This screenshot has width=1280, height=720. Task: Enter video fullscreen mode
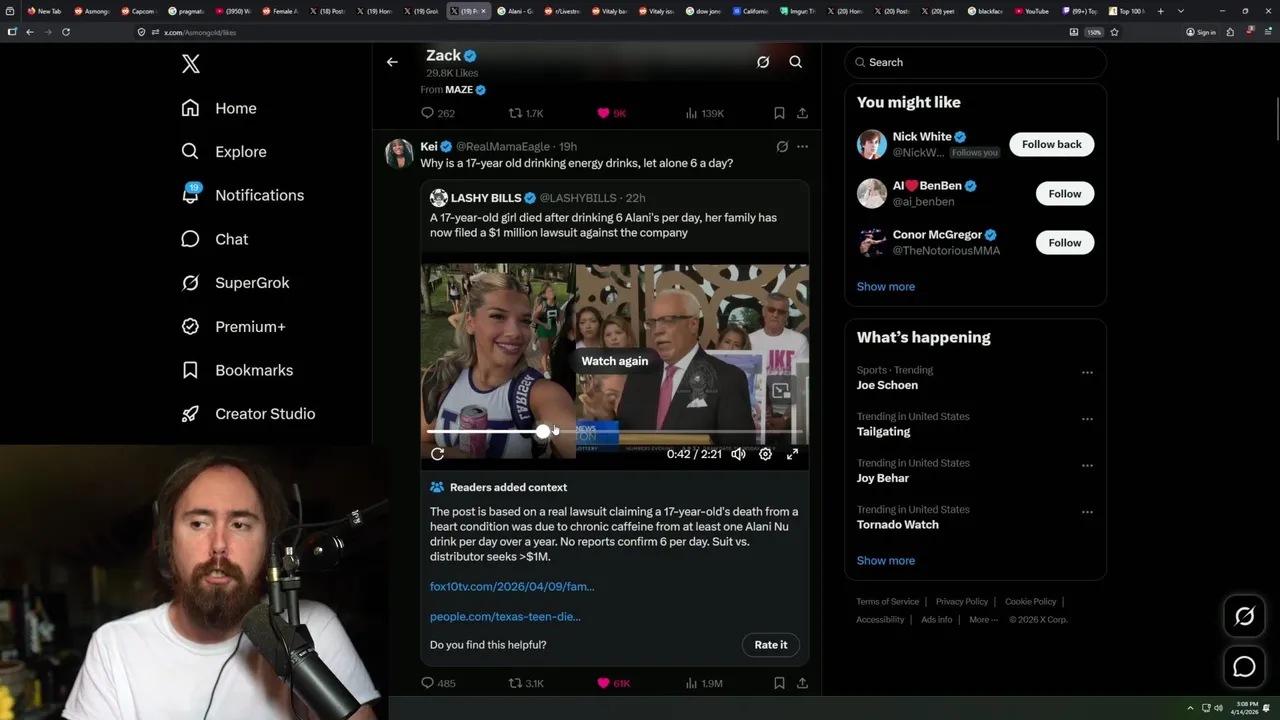(792, 454)
